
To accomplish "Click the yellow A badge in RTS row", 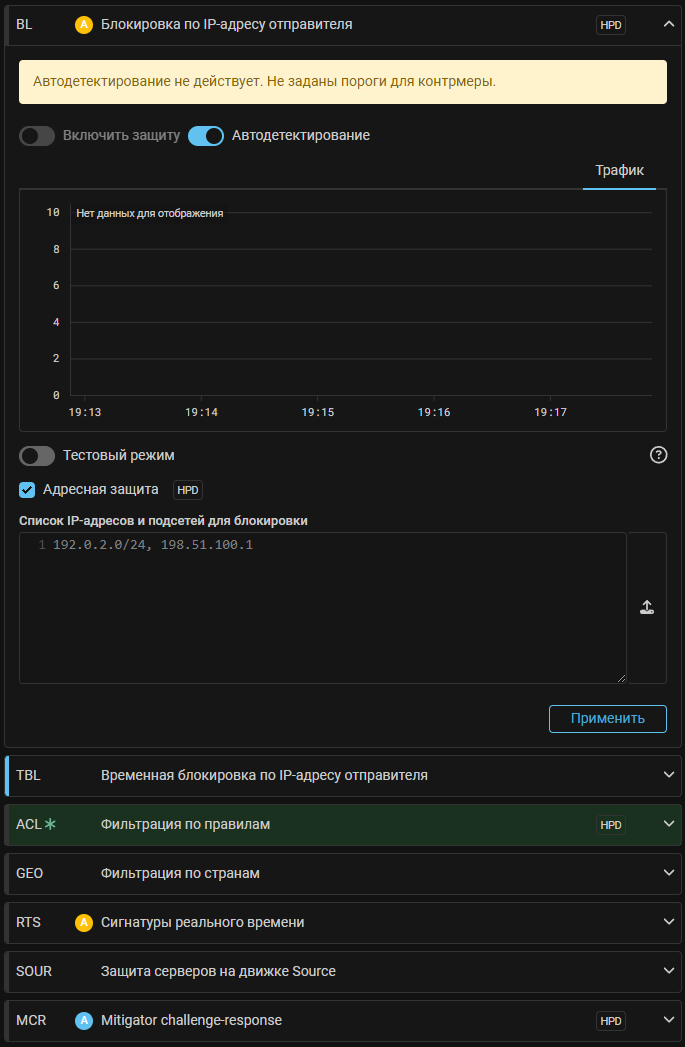I will click(x=84, y=922).
